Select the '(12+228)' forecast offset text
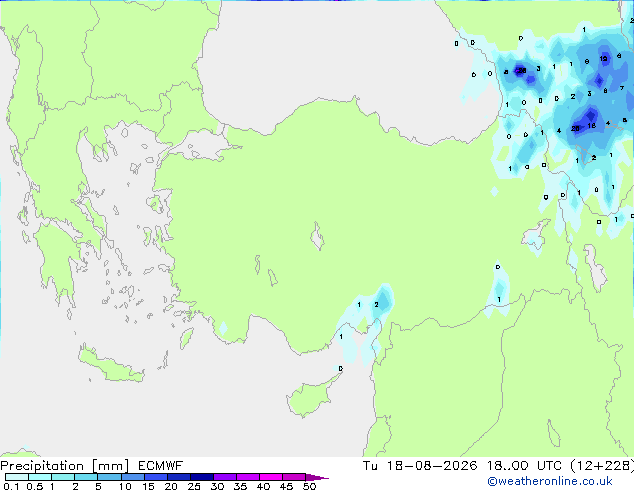 602,466
